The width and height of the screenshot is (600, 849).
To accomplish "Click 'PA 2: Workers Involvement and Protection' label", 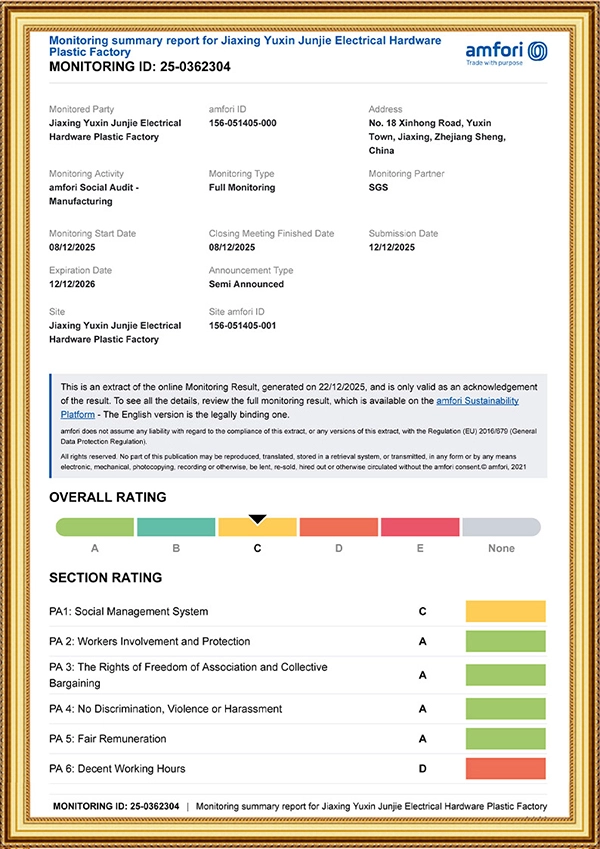I will click(149, 641).
